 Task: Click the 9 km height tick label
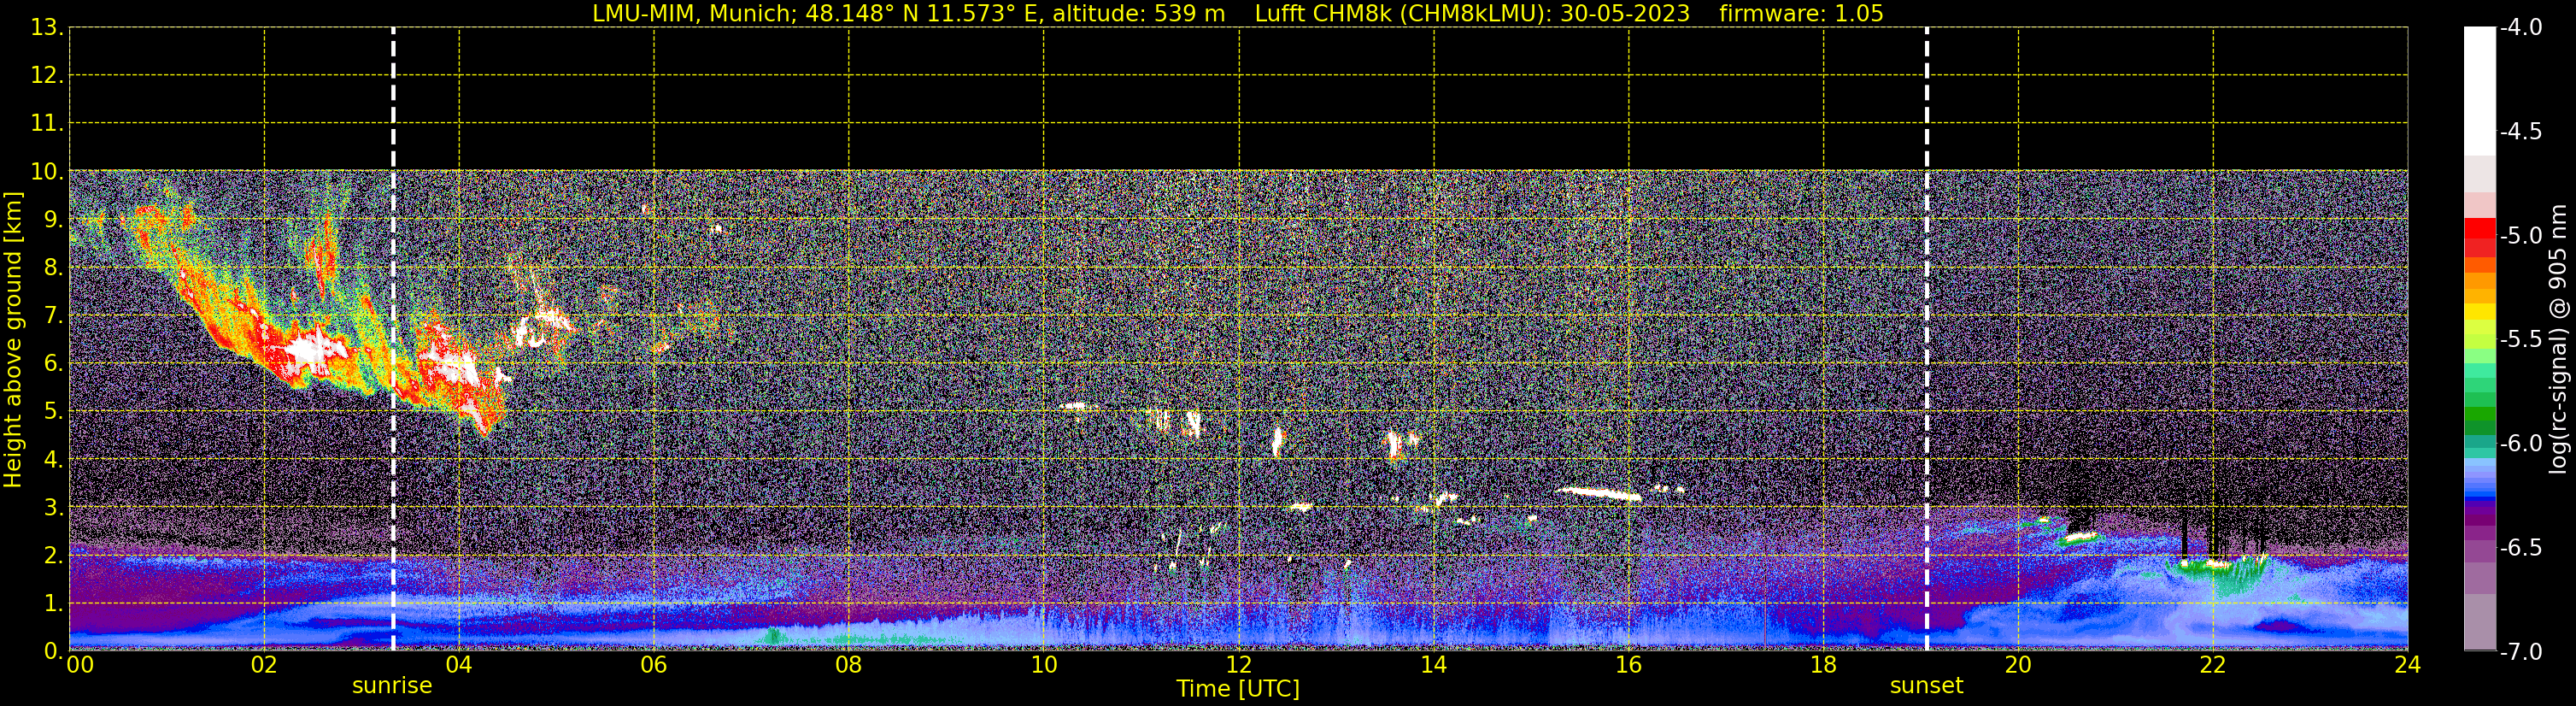tap(53, 219)
